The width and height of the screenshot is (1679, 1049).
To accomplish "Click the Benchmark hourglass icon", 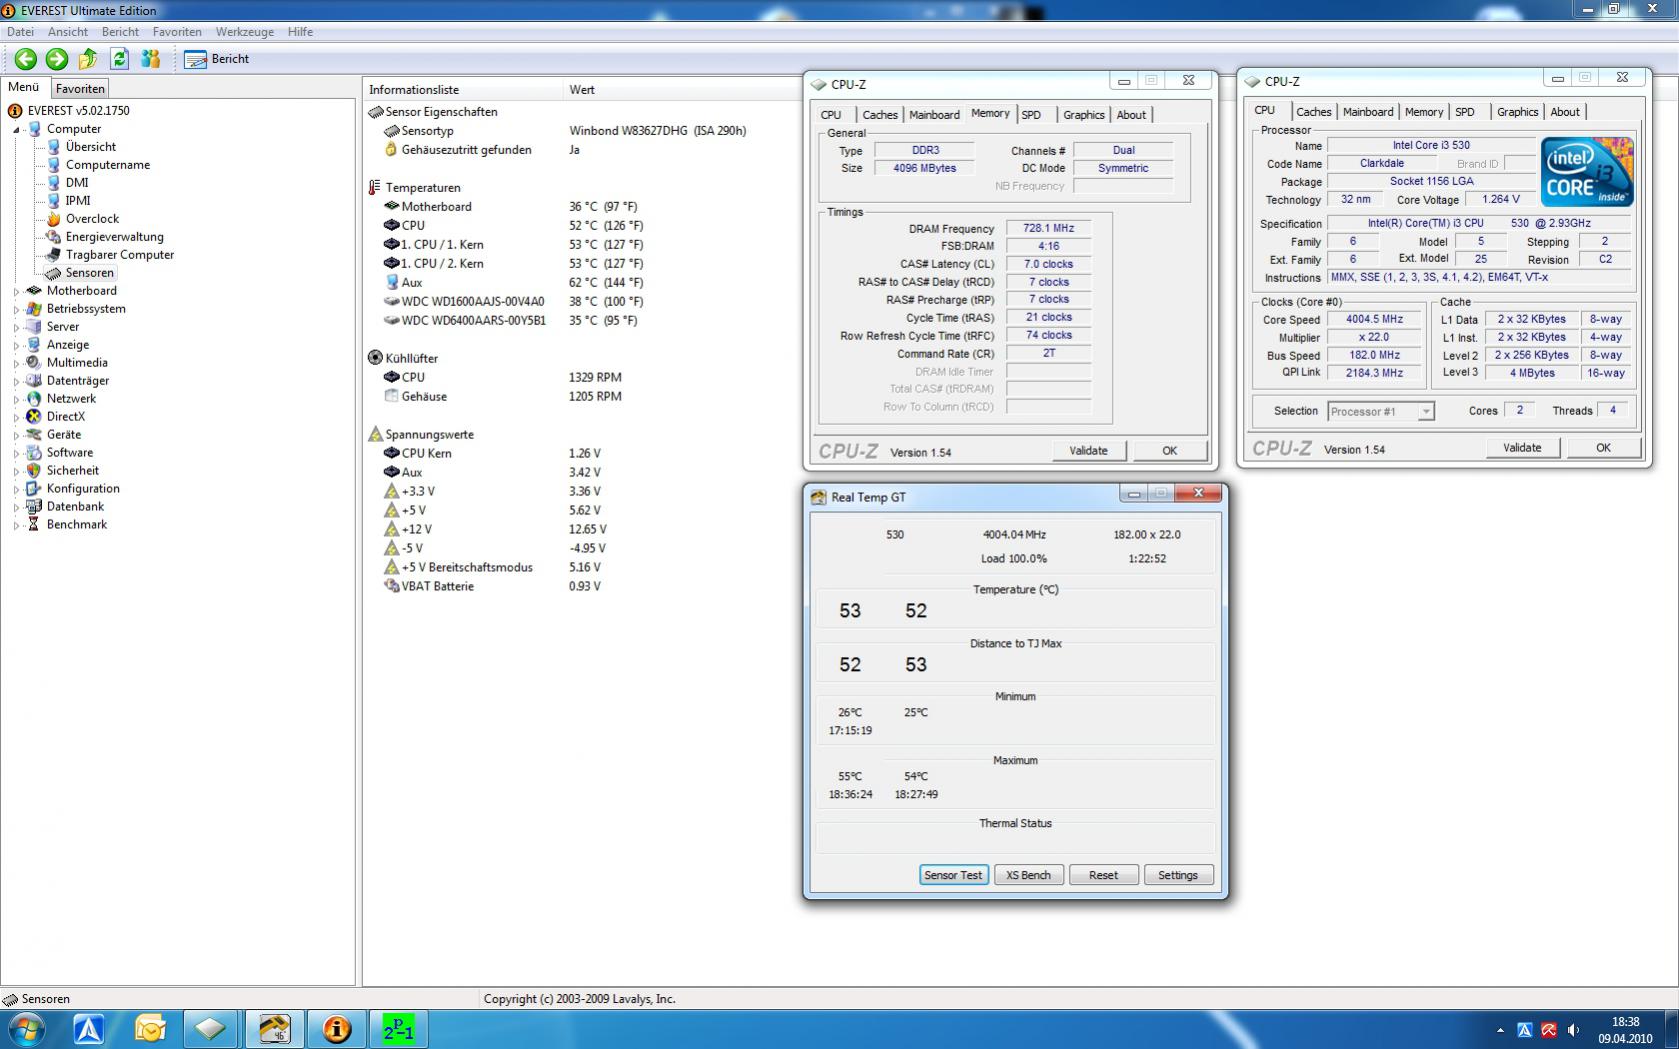I will [34, 525].
